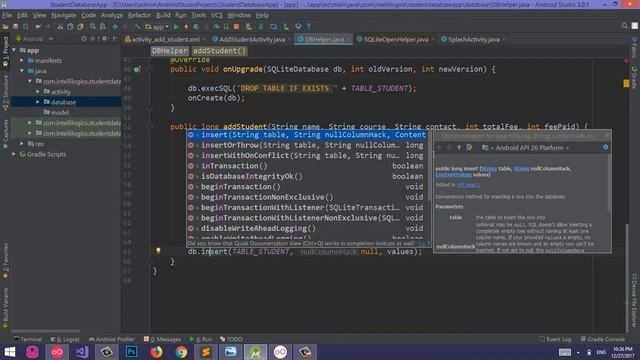640x360 pixels.
Task: Switch to AddStudentActivity.java tab
Action: [251, 40]
